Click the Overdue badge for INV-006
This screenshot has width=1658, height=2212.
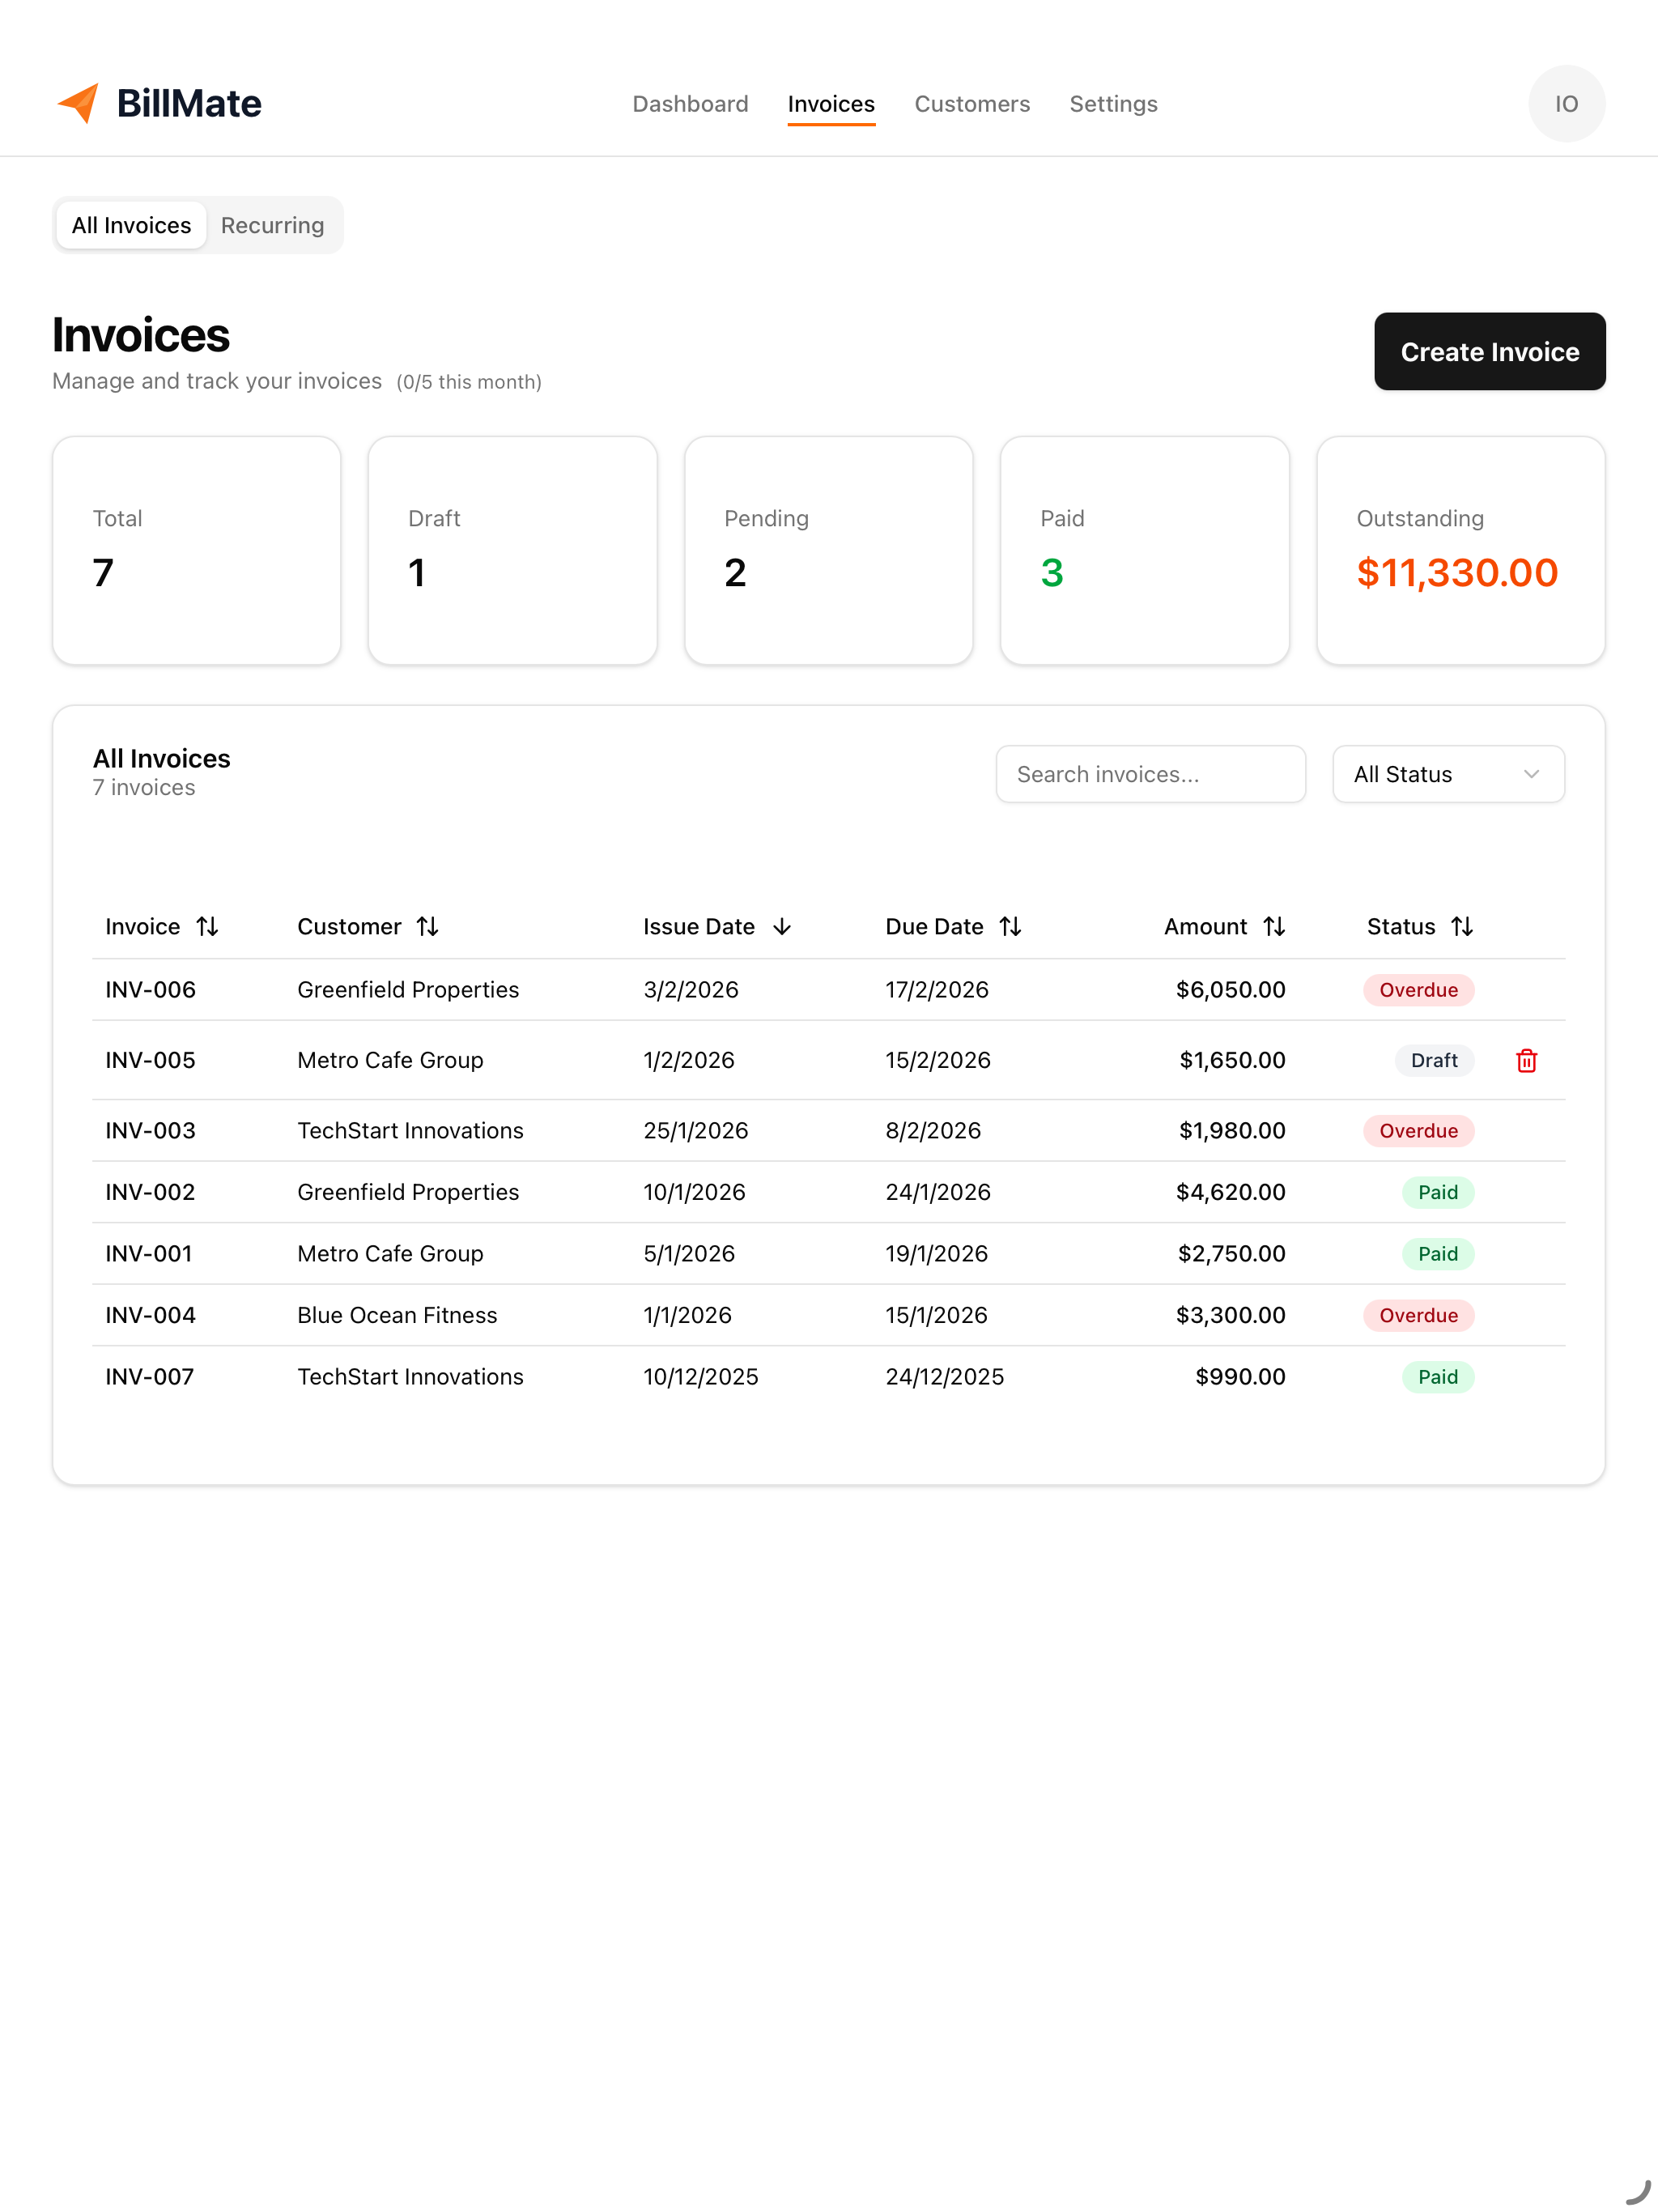[x=1418, y=989]
